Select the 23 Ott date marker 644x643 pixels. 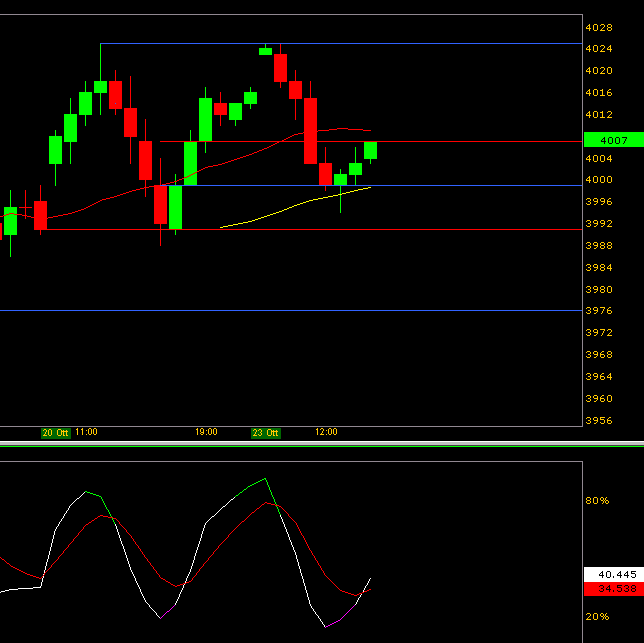(x=266, y=433)
